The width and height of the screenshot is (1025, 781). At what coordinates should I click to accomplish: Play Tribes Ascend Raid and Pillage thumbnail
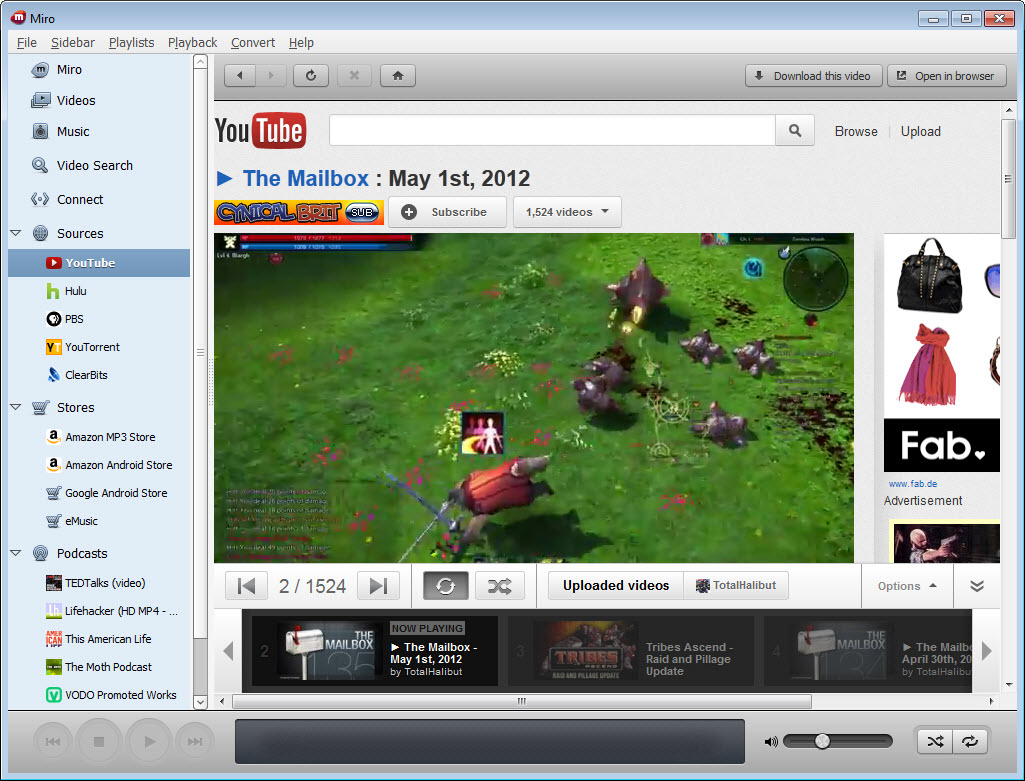click(585, 651)
